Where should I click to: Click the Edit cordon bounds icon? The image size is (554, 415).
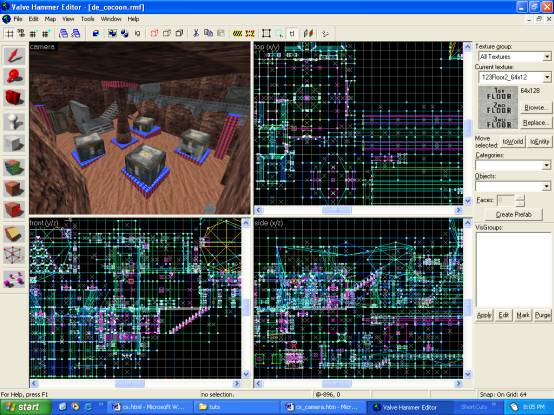click(250, 34)
